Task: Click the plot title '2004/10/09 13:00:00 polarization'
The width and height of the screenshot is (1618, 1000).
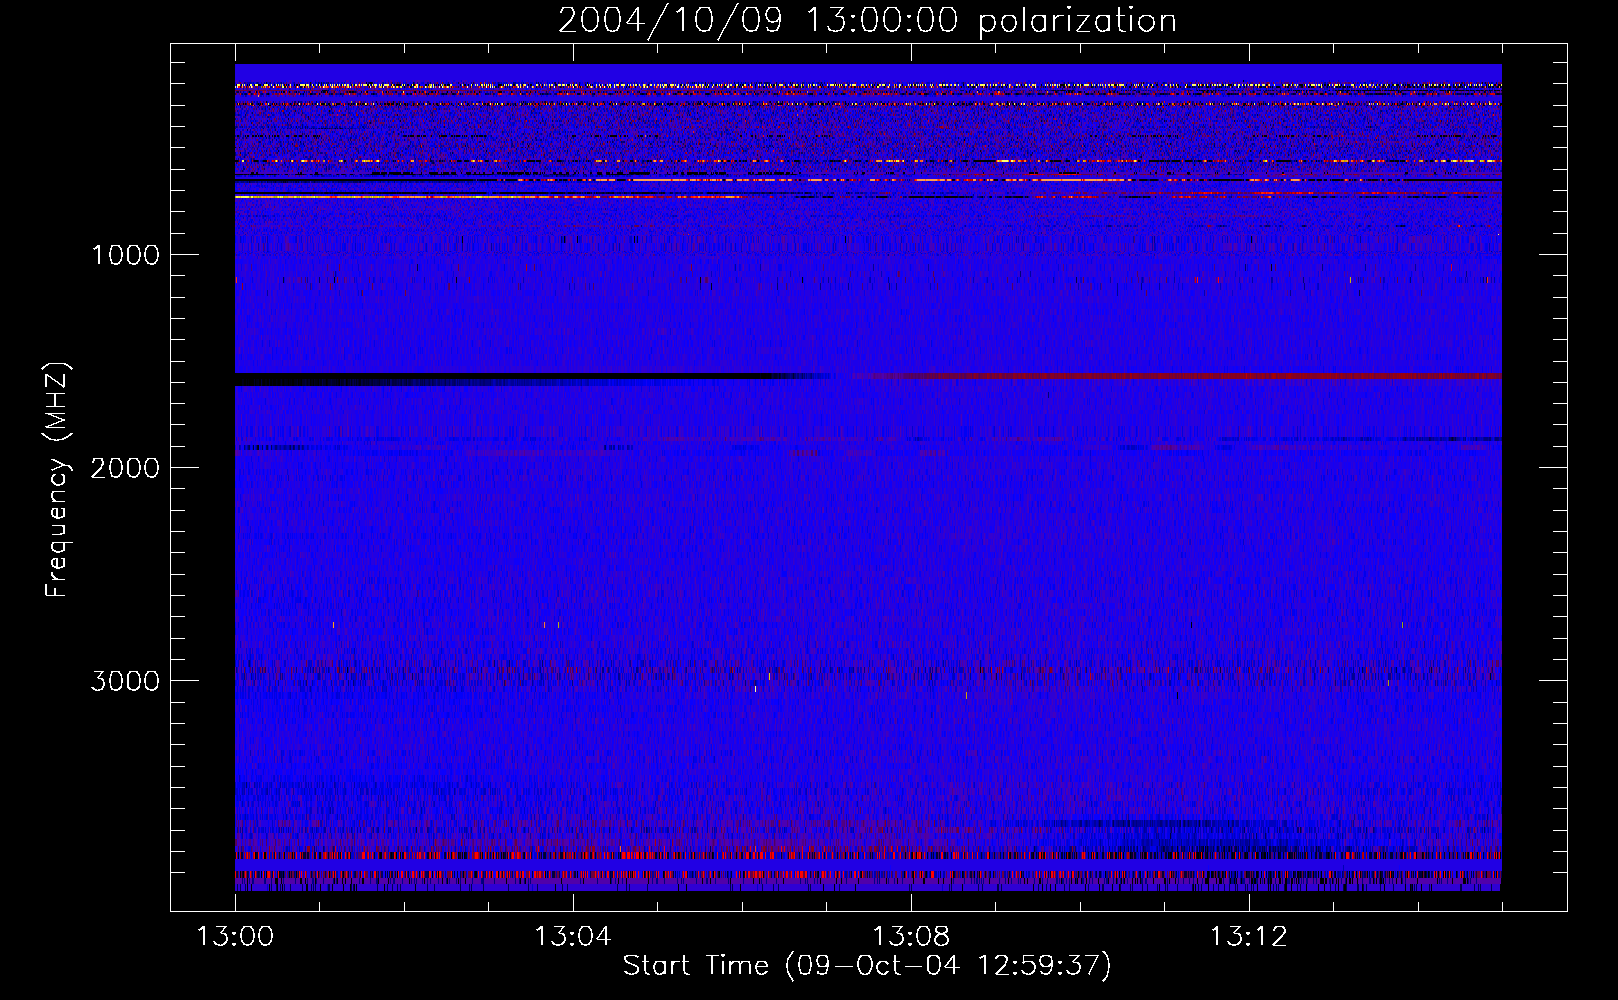Action: [867, 21]
